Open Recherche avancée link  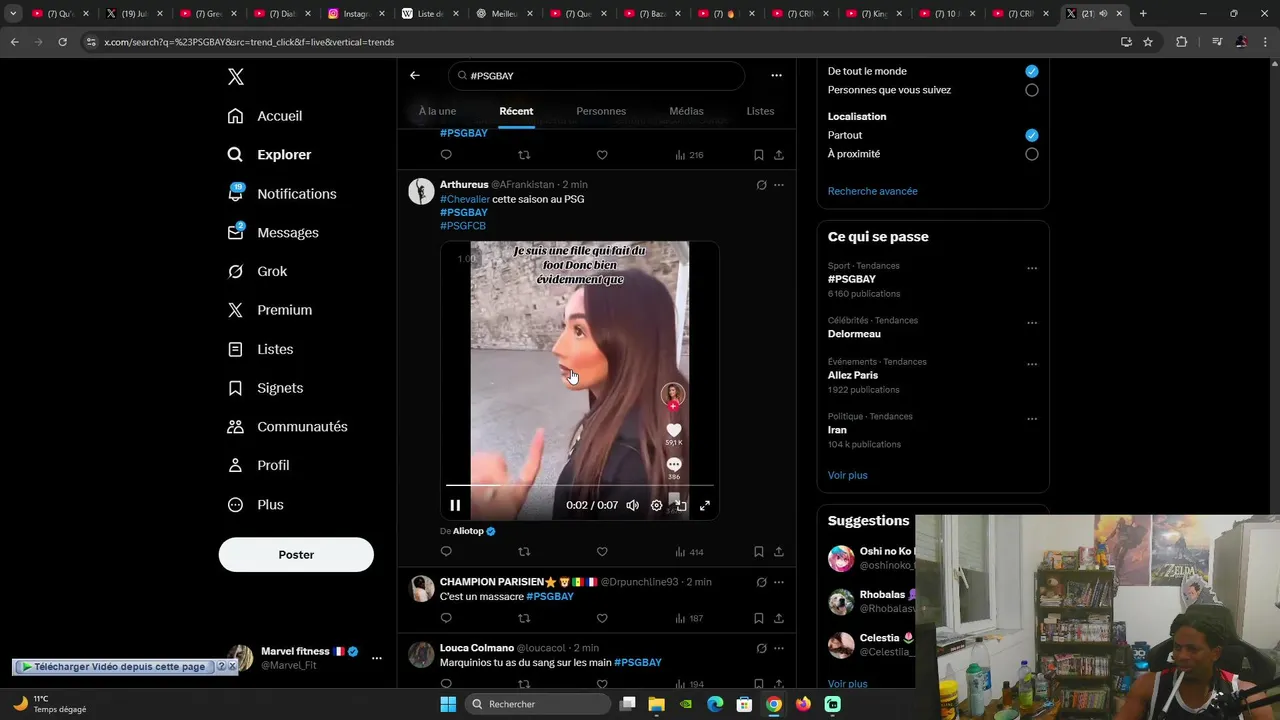point(872,191)
